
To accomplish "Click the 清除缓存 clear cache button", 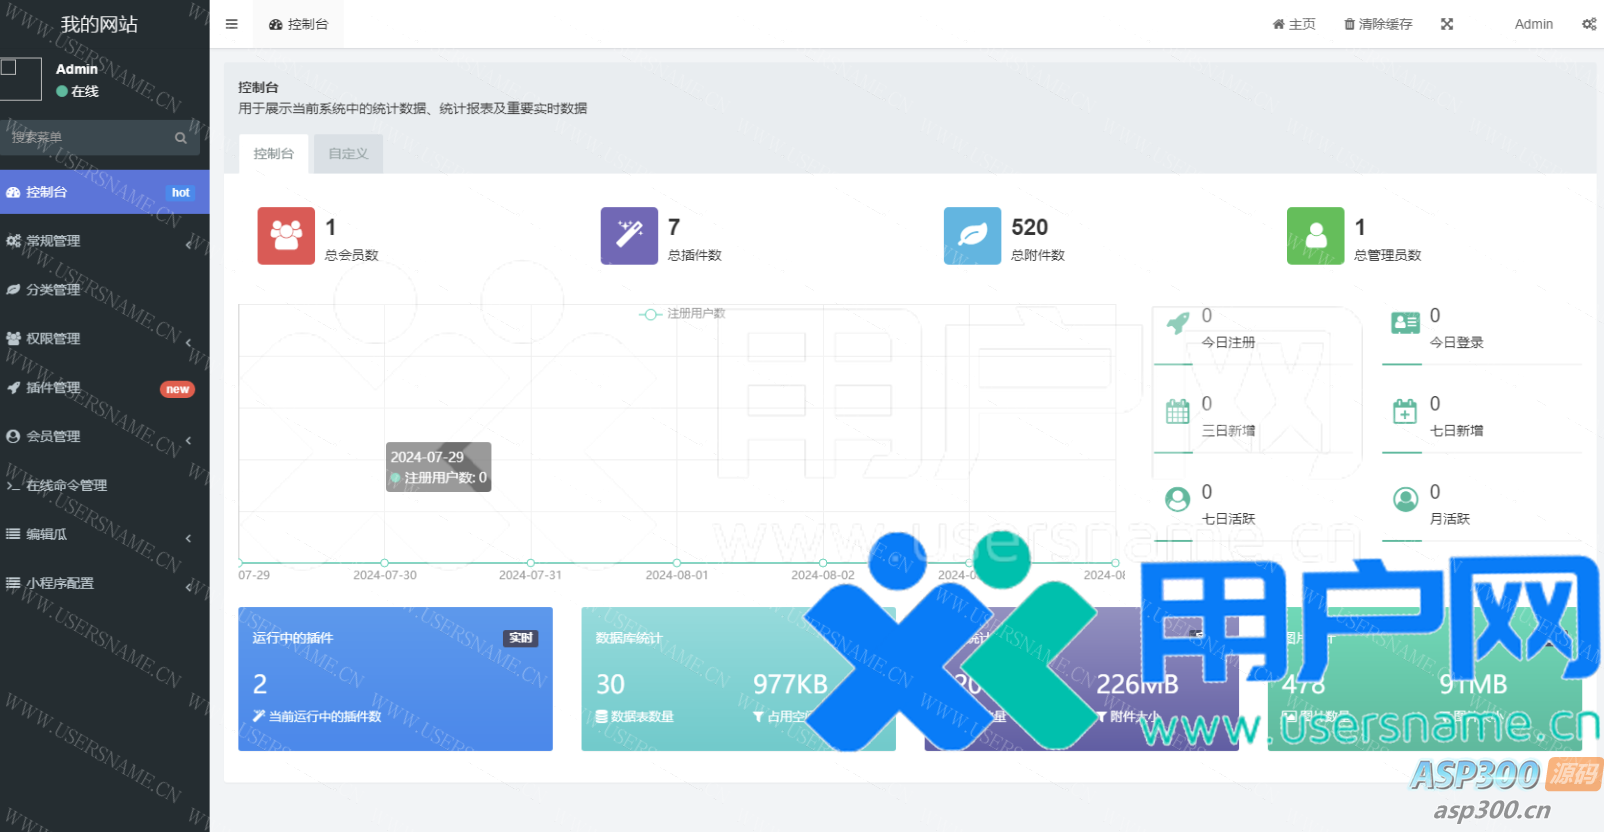I will pyautogui.click(x=1378, y=24).
